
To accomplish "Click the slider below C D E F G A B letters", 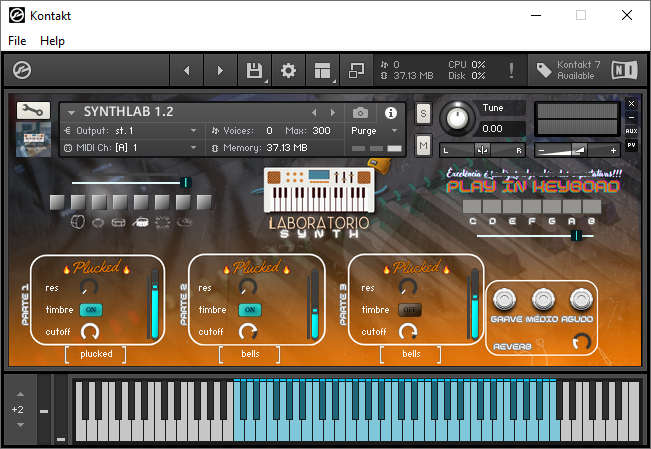I will click(x=535, y=236).
